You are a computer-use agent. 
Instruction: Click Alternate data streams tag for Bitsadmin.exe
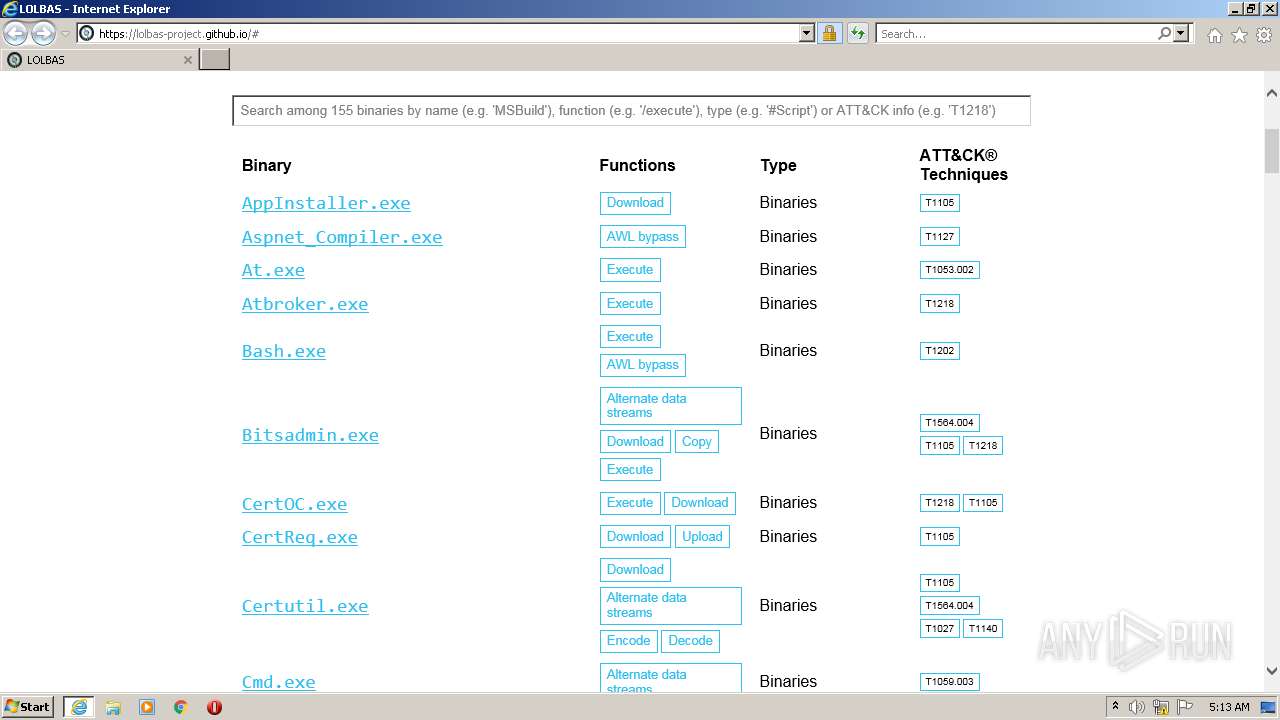pyautogui.click(x=671, y=406)
